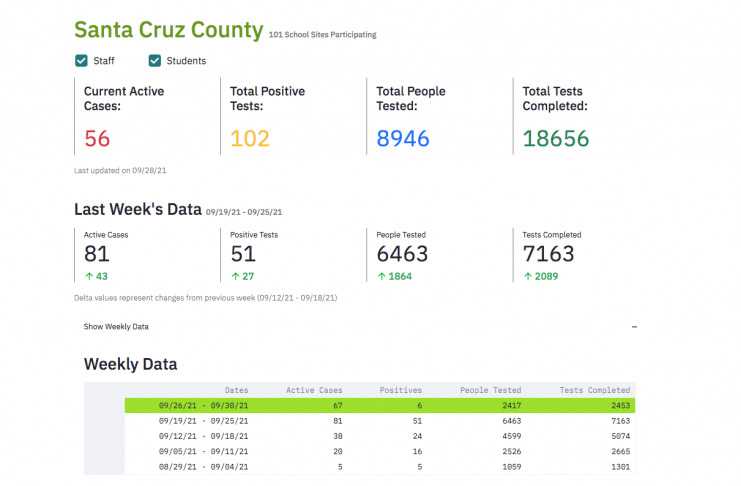Click the green up arrow next to 43
Image resolution: width=741 pixels, height=486 pixels.
tap(89, 276)
